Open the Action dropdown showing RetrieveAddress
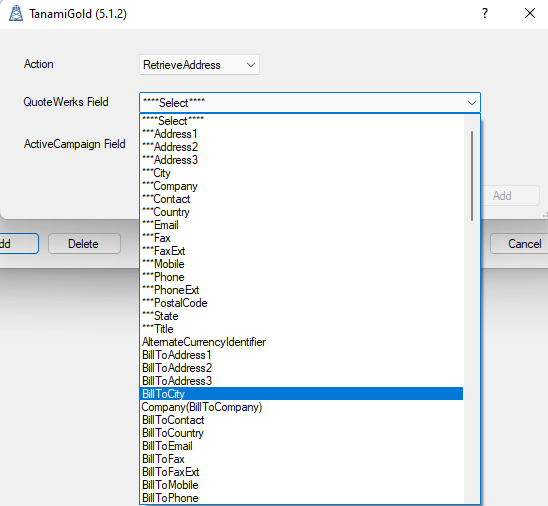The height and width of the screenshot is (506, 548). click(x=199, y=65)
